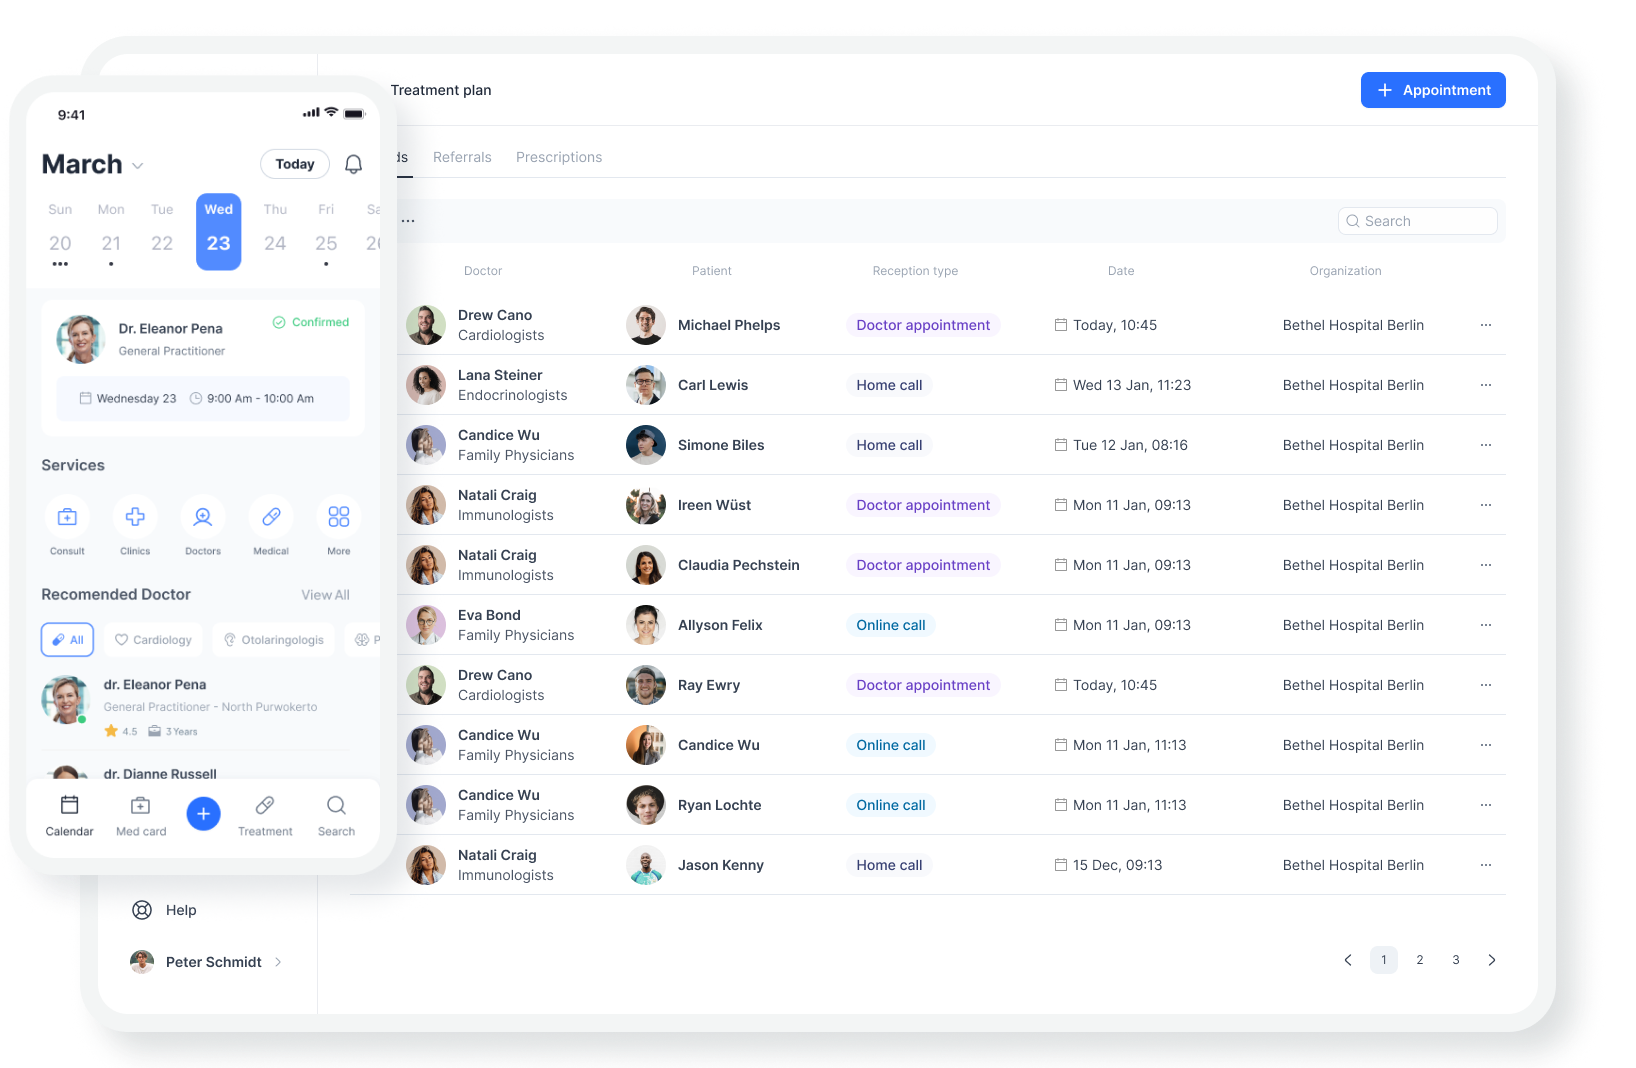1636x1068 pixels.
Task: Click Peter Schmidt profile avatar
Action: coord(142,962)
